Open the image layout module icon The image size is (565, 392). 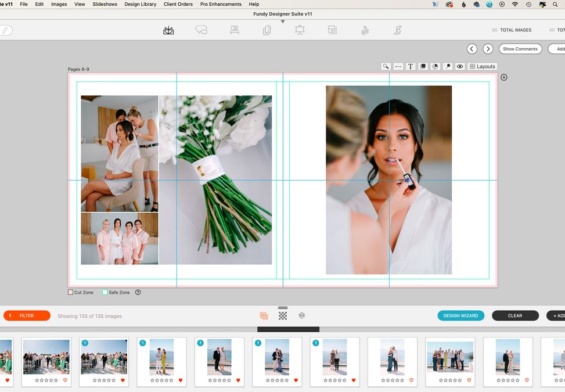[332, 30]
